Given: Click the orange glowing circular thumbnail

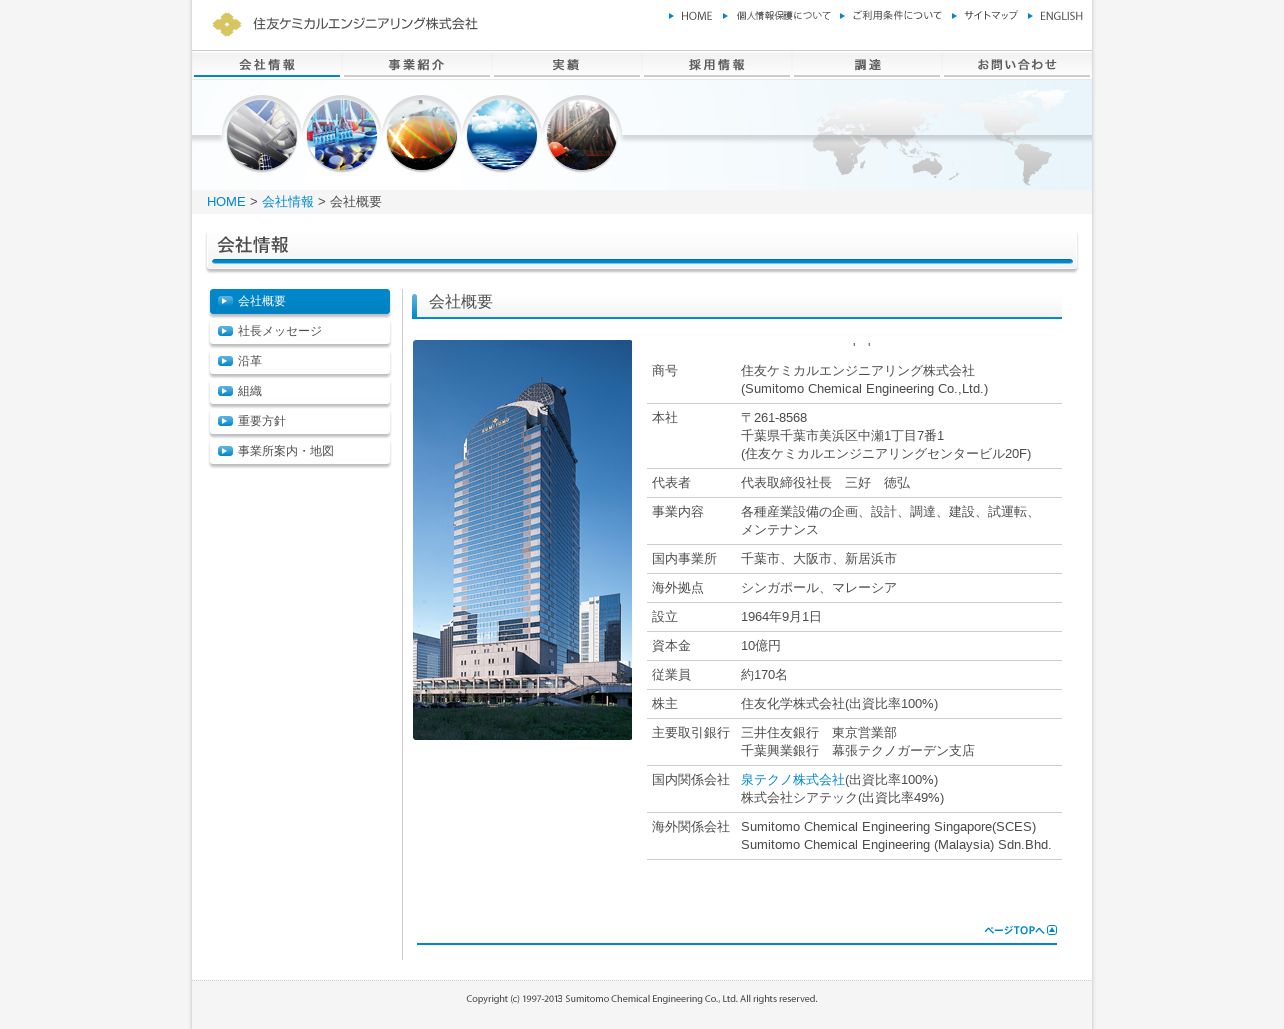Looking at the screenshot, I should [421, 134].
